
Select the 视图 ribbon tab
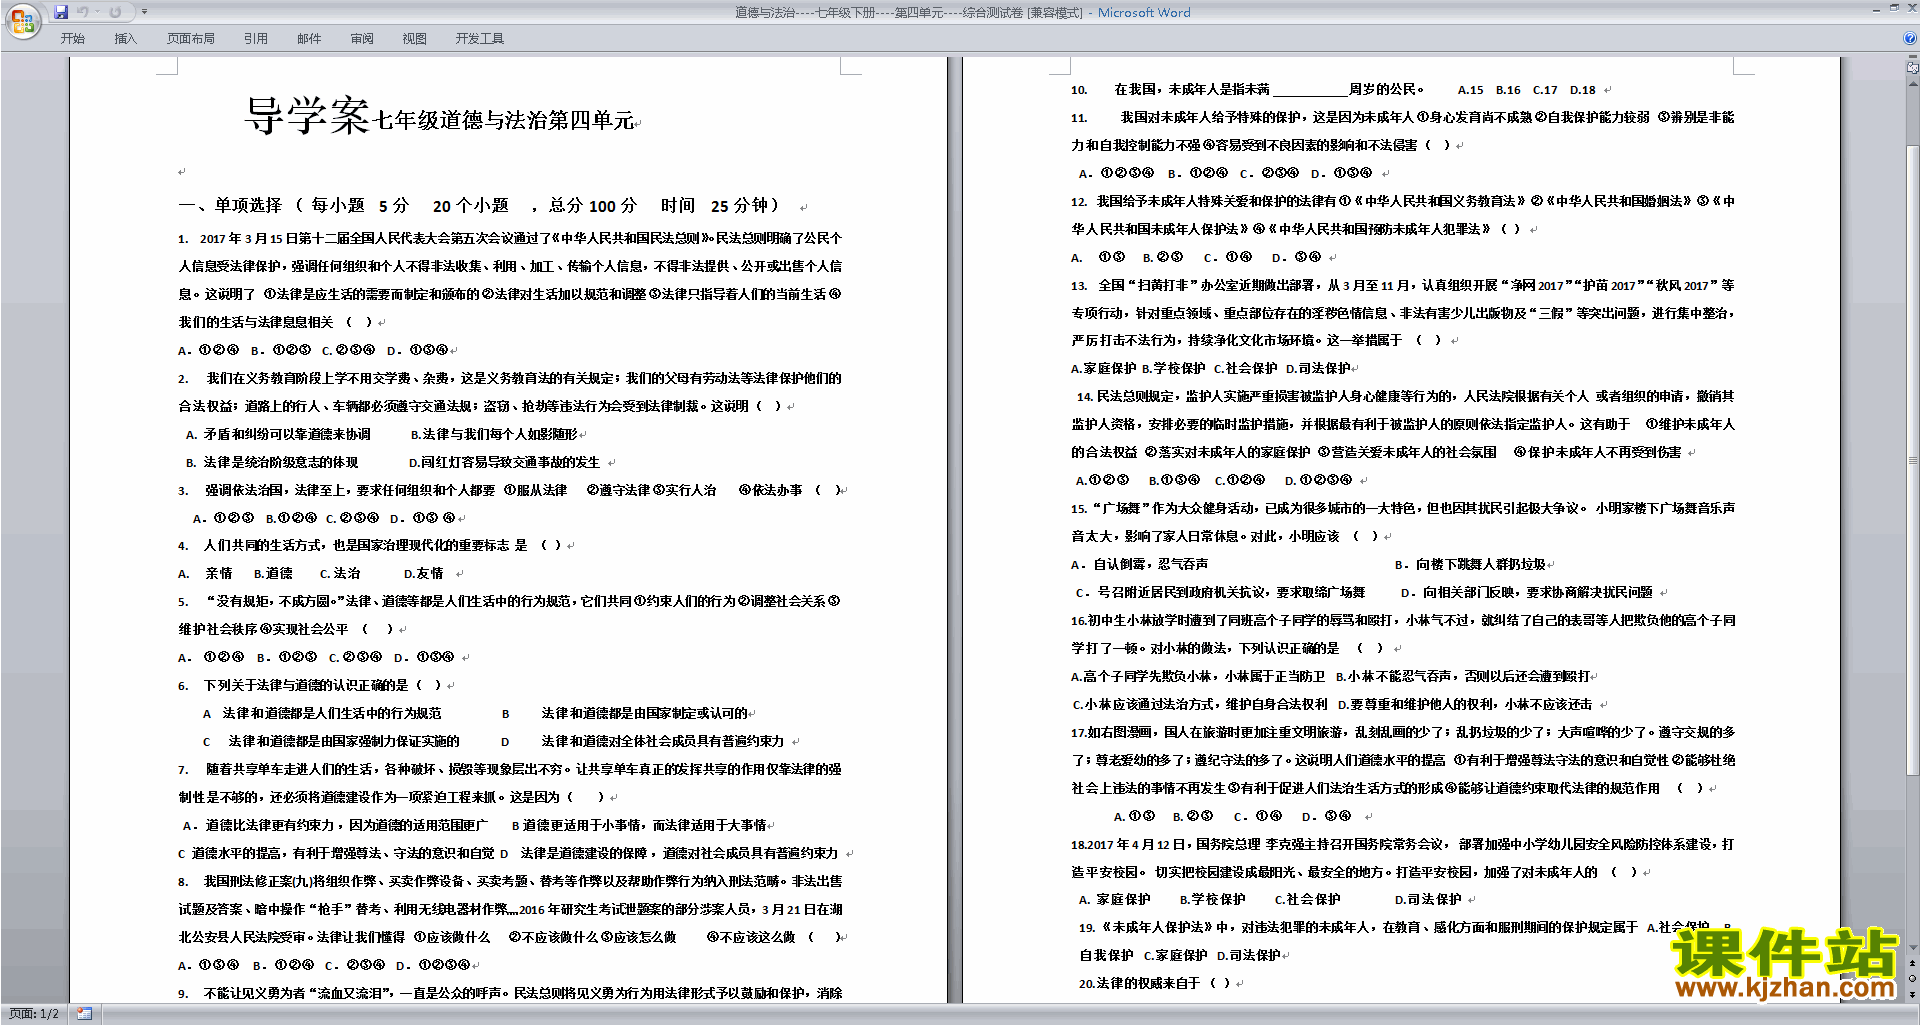pyautogui.click(x=415, y=39)
